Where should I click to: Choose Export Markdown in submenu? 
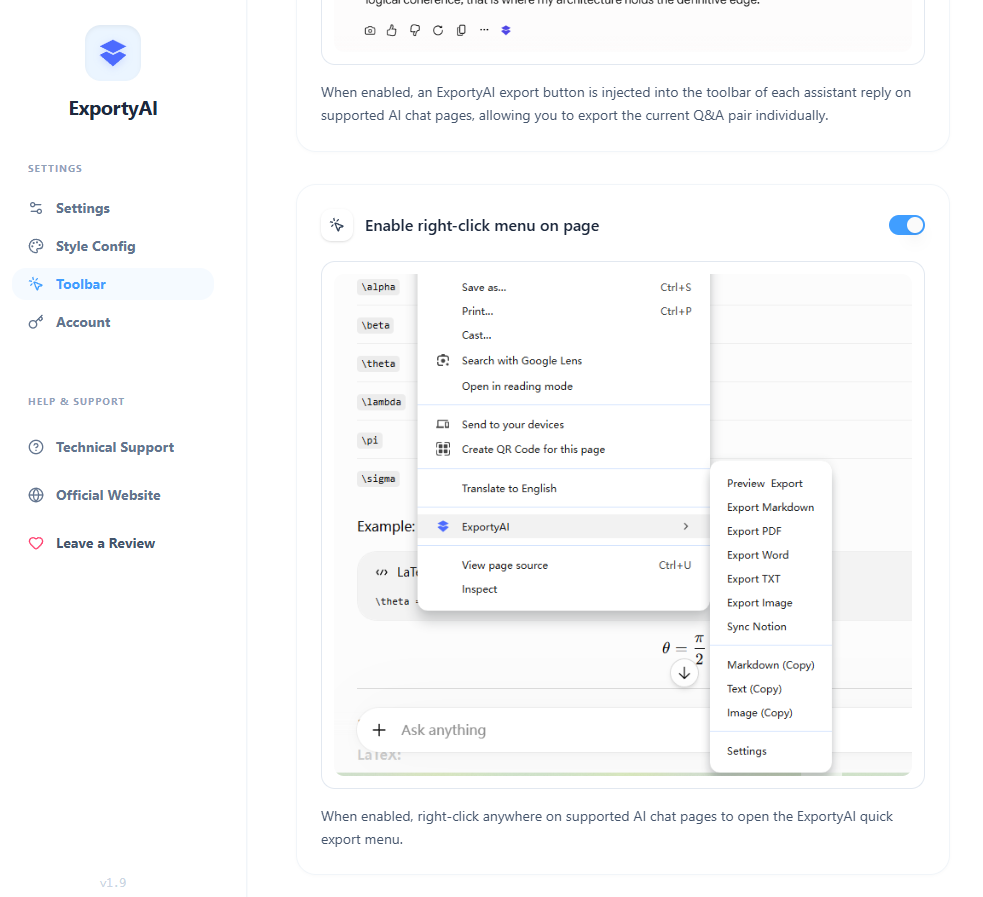(770, 507)
